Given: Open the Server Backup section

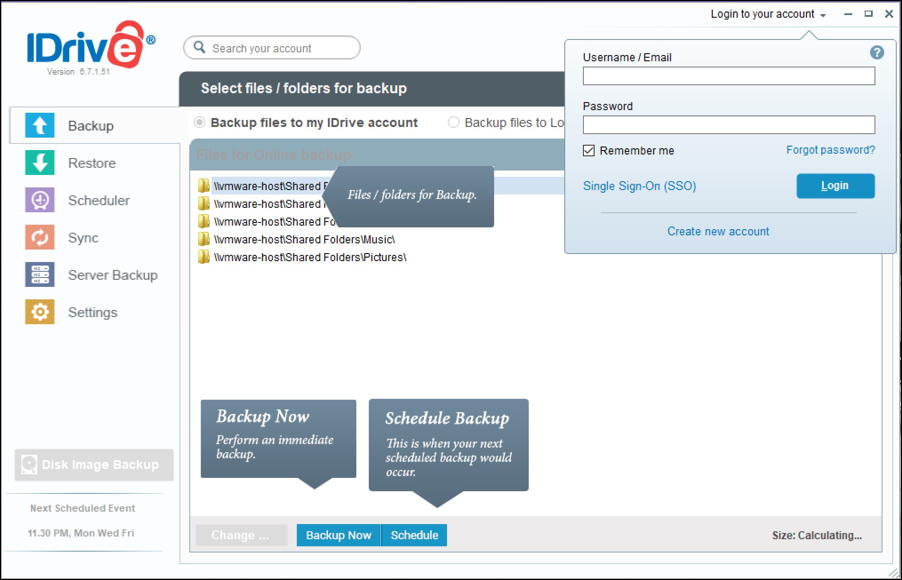Looking at the screenshot, I should click(113, 275).
